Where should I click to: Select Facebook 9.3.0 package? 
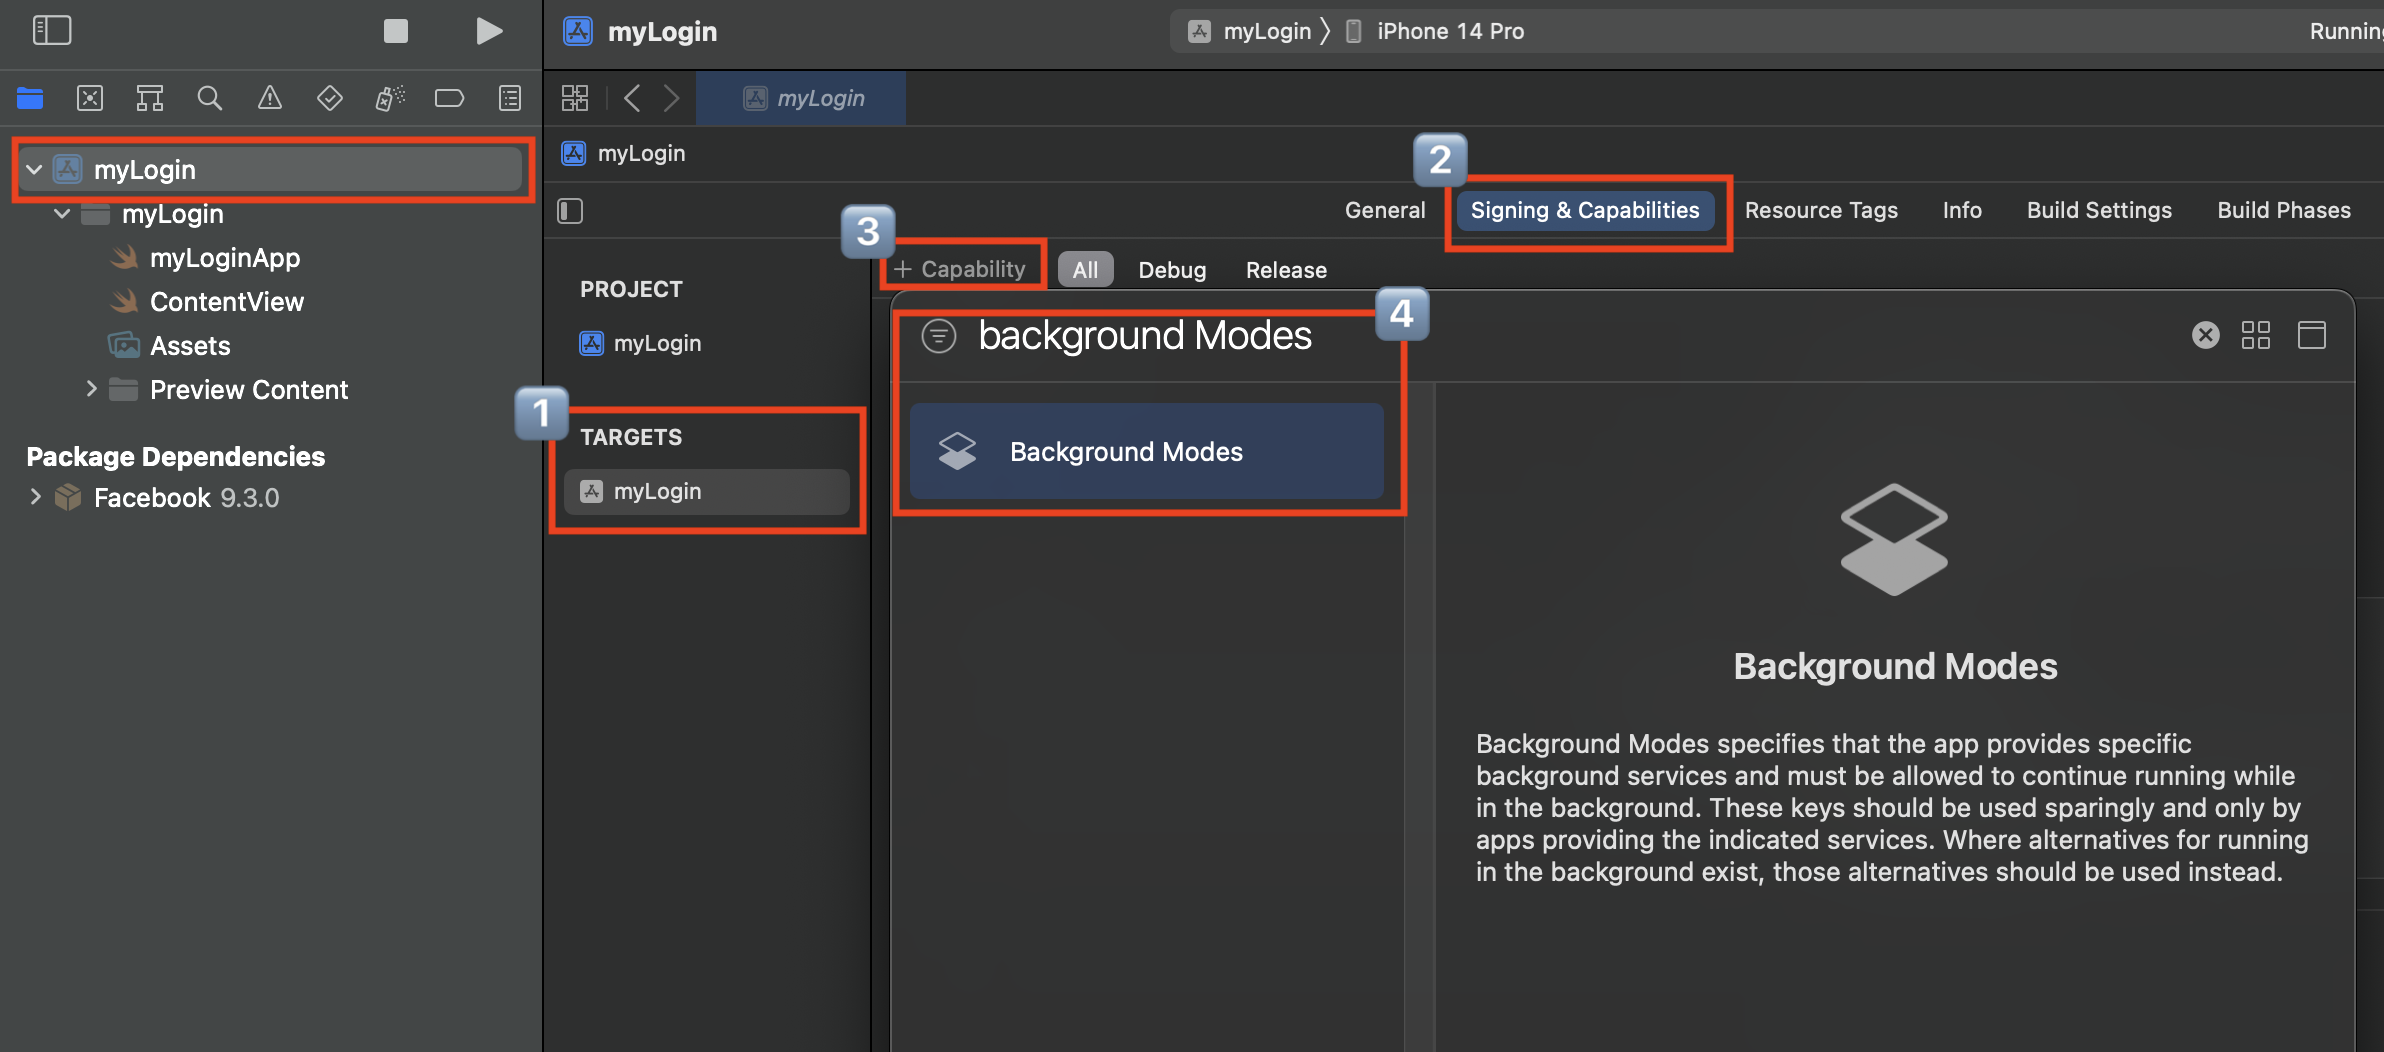click(x=186, y=498)
